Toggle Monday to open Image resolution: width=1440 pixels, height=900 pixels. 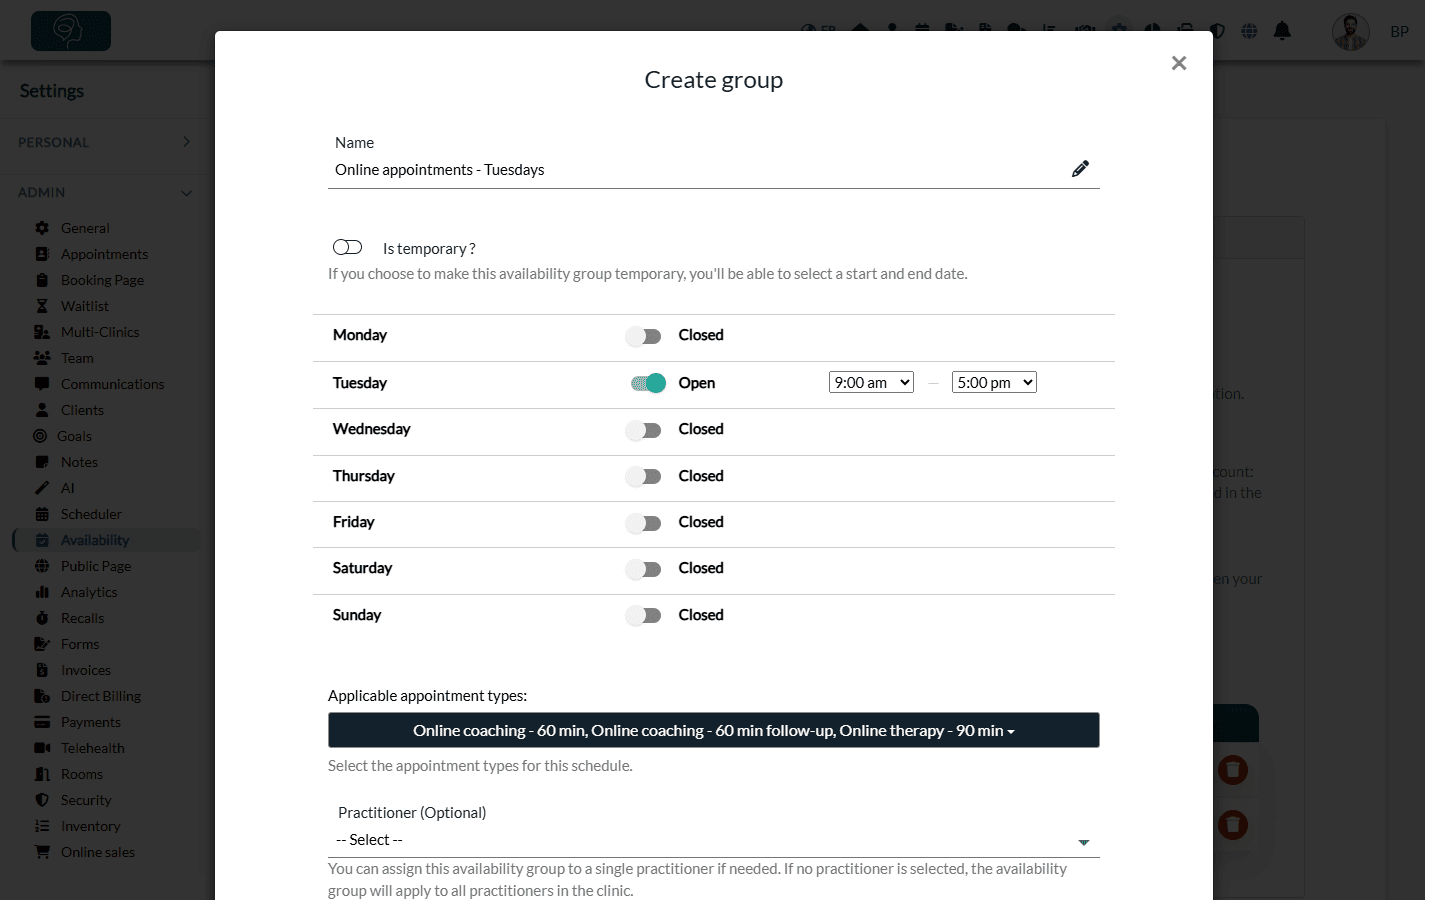[x=644, y=336]
